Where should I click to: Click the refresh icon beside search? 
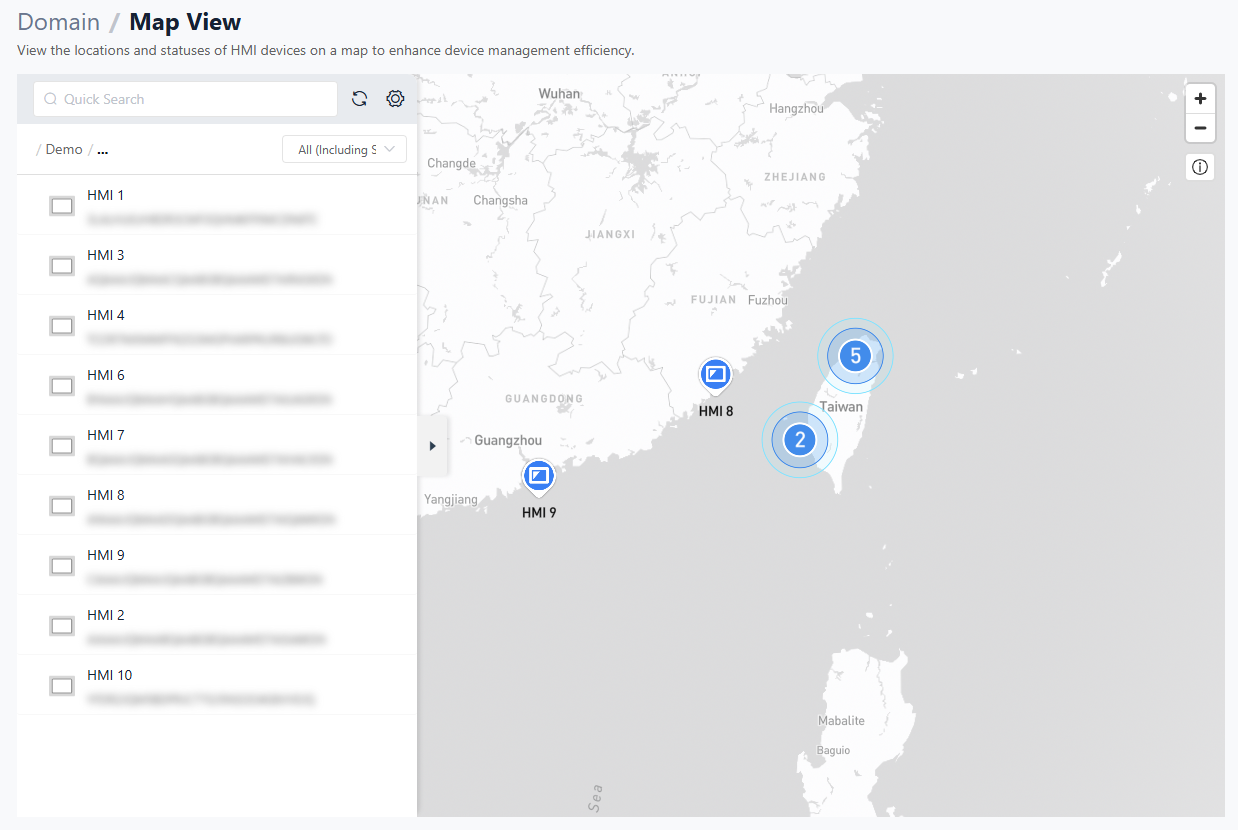pyautogui.click(x=360, y=99)
